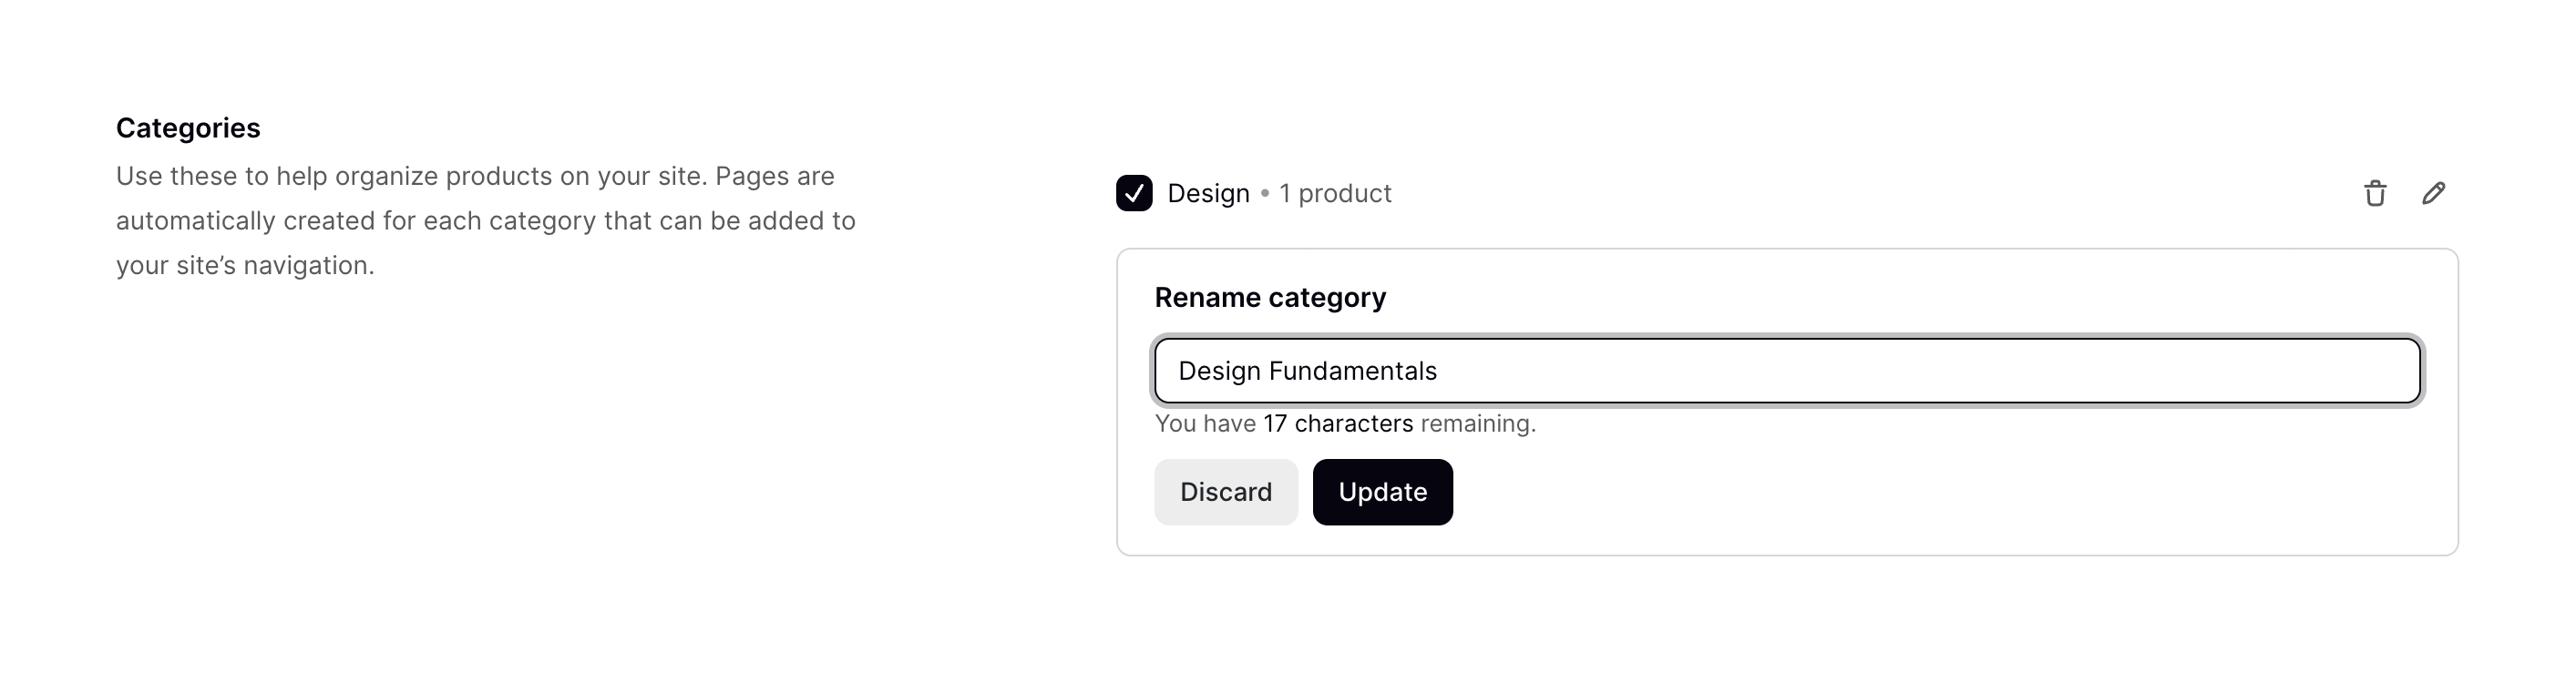Image resolution: width=2576 pixels, height=673 pixels.
Task: Click the characters remaining message
Action: (x=1345, y=423)
